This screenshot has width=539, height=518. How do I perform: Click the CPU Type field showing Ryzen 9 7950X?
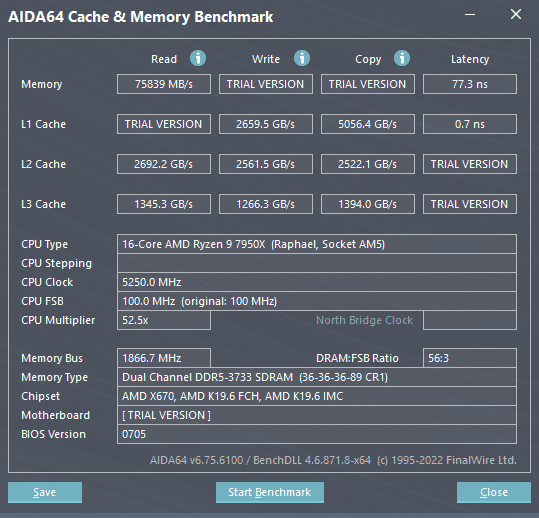[x=317, y=244]
